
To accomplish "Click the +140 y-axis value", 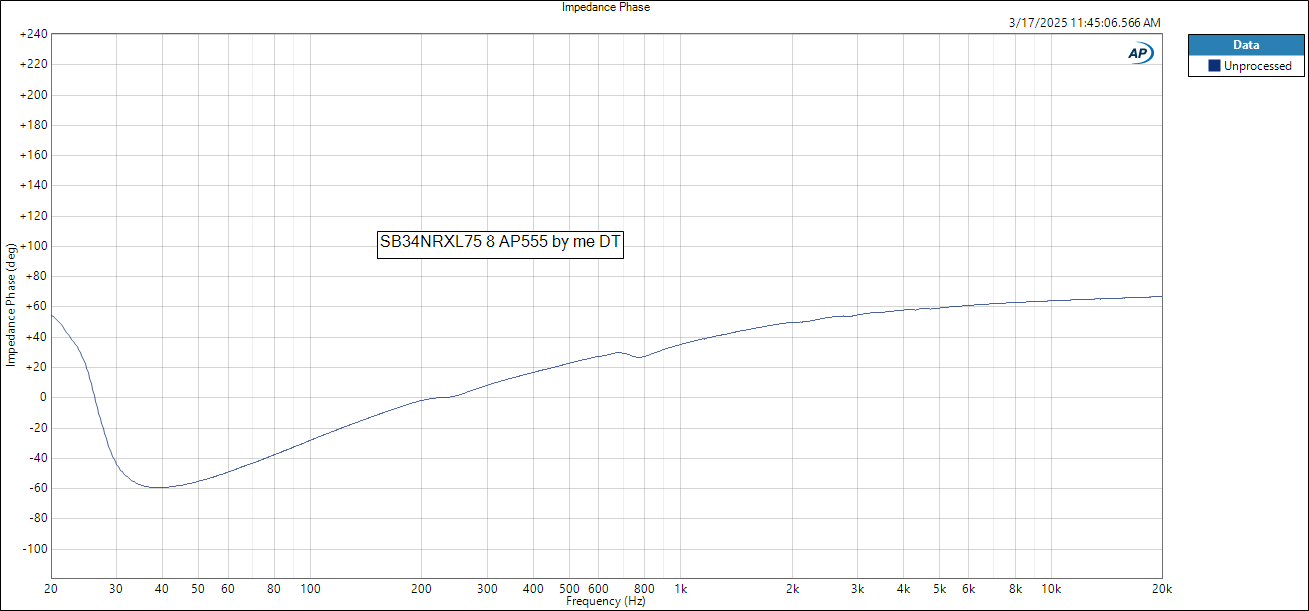I will (34, 185).
